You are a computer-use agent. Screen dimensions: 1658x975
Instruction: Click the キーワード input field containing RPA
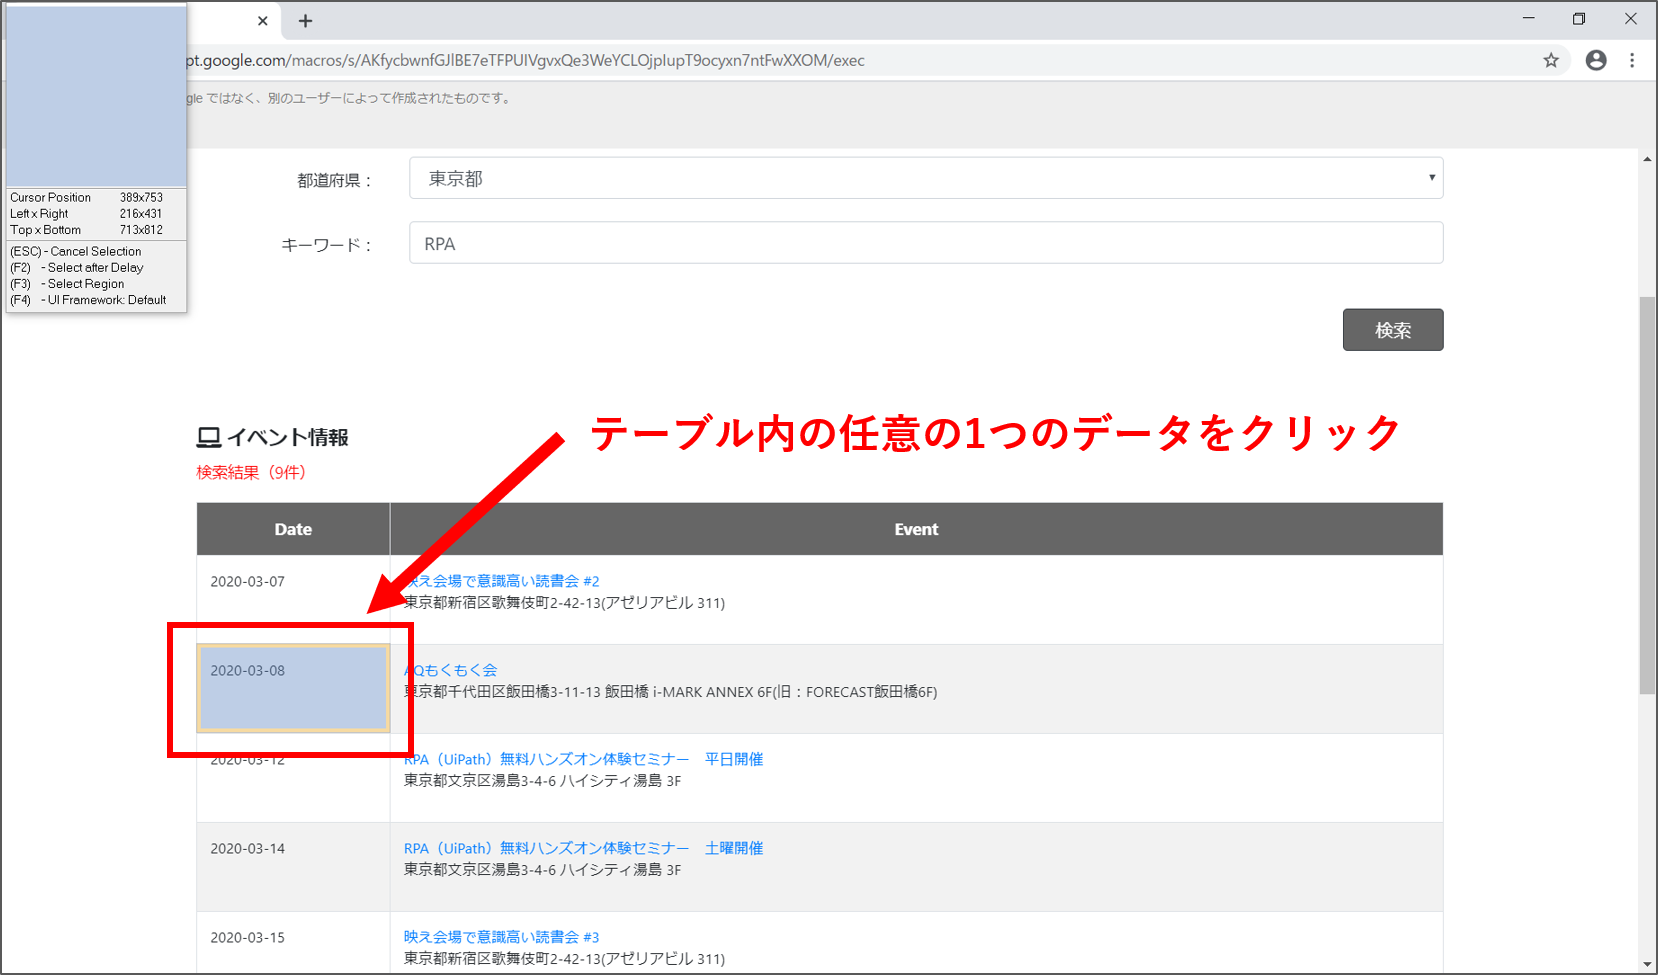click(x=925, y=244)
